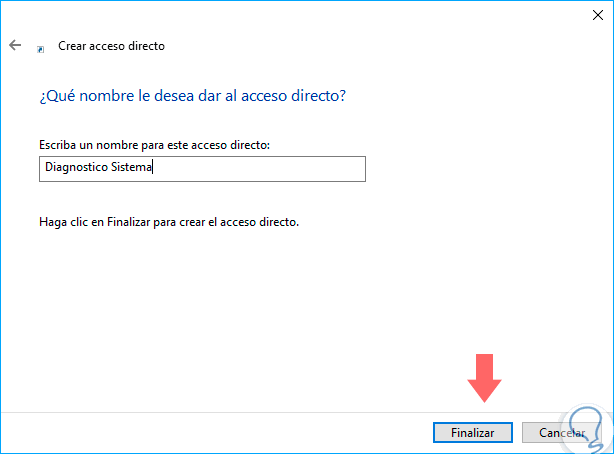
Task: Click the Haga clic en Finalizar instruction text
Action: point(166,221)
